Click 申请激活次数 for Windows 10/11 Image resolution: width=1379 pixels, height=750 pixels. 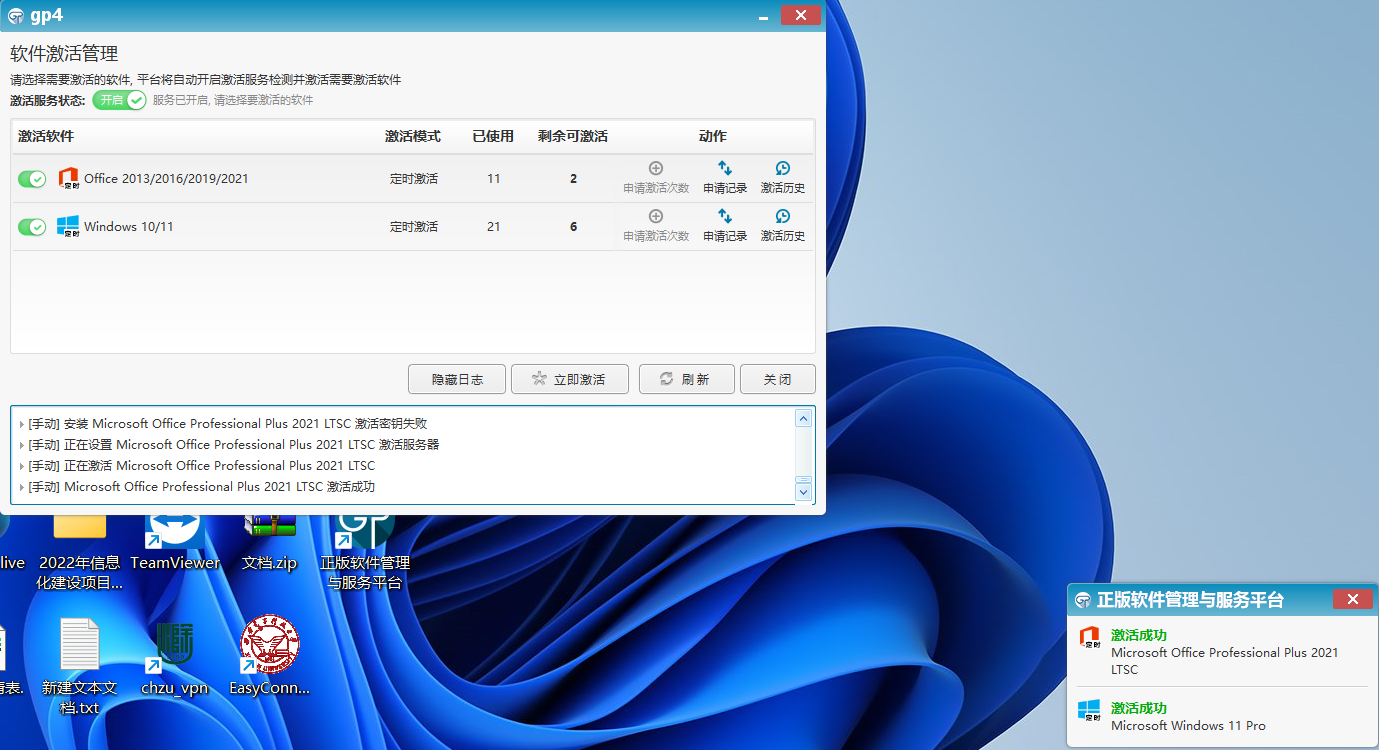655,226
